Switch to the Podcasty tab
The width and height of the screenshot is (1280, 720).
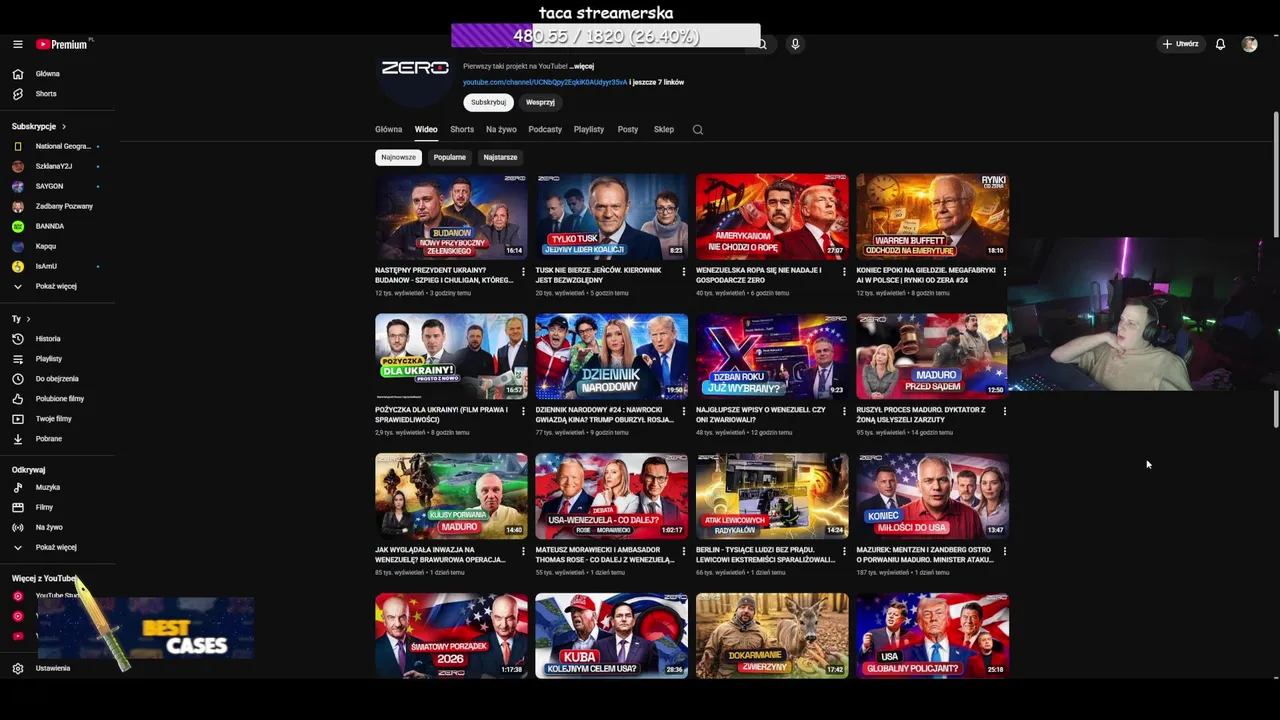pos(545,130)
